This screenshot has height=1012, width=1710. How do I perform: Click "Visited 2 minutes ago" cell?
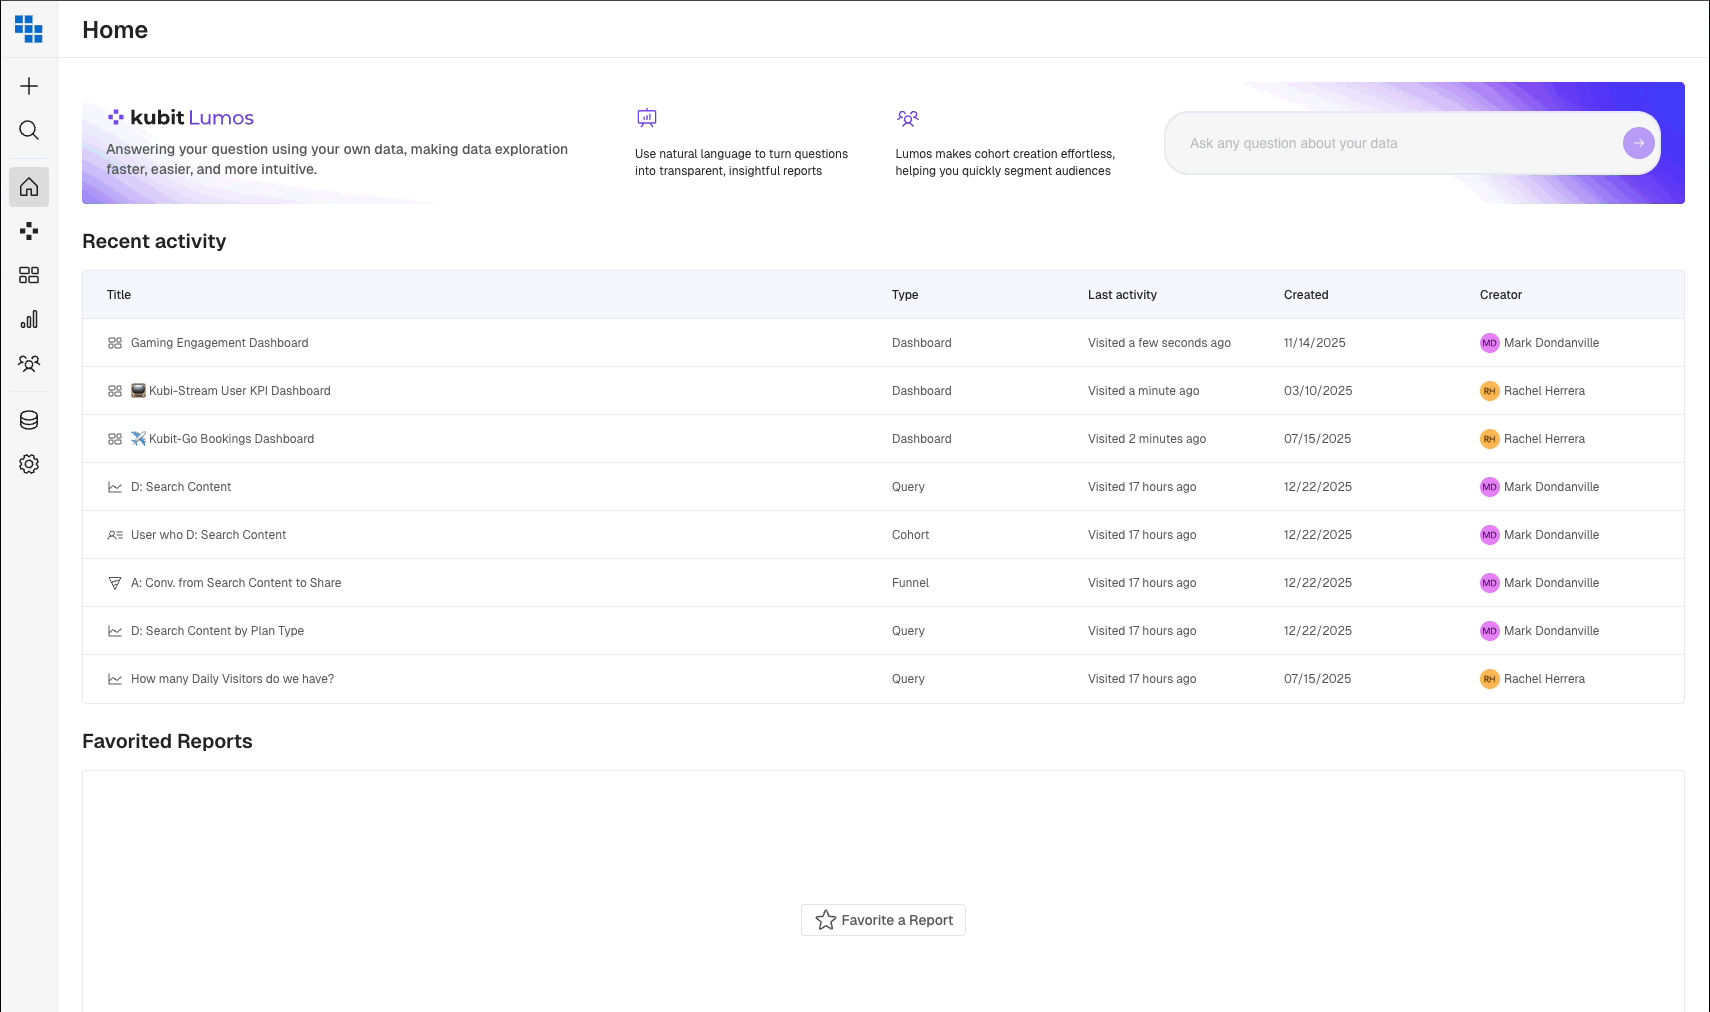(x=1147, y=439)
